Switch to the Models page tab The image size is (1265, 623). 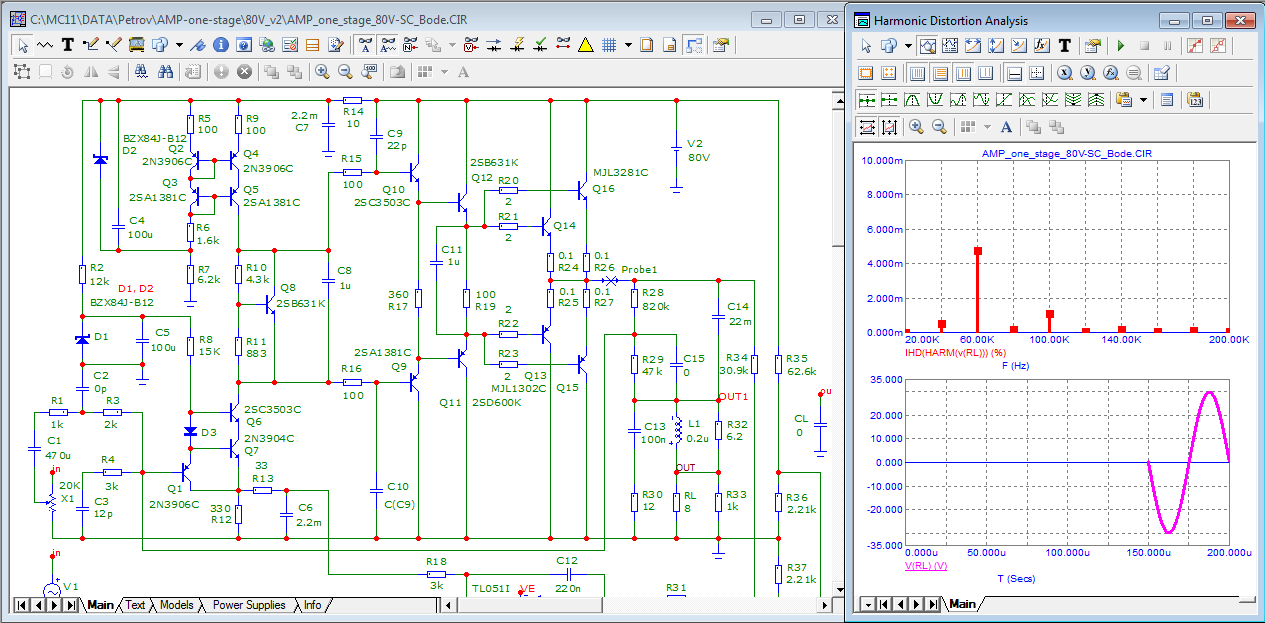[x=176, y=605]
